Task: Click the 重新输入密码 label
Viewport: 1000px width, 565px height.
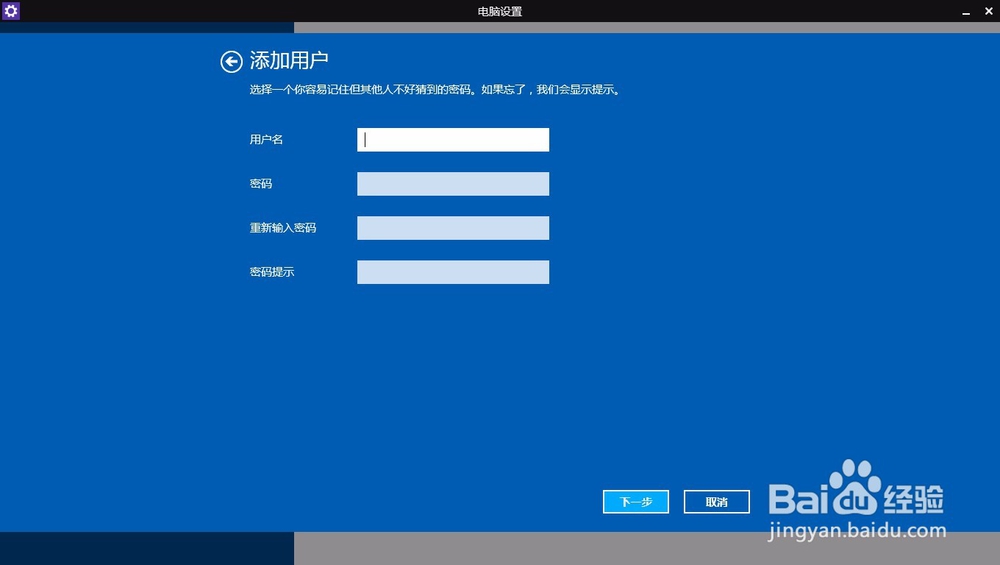Action: 283,228
